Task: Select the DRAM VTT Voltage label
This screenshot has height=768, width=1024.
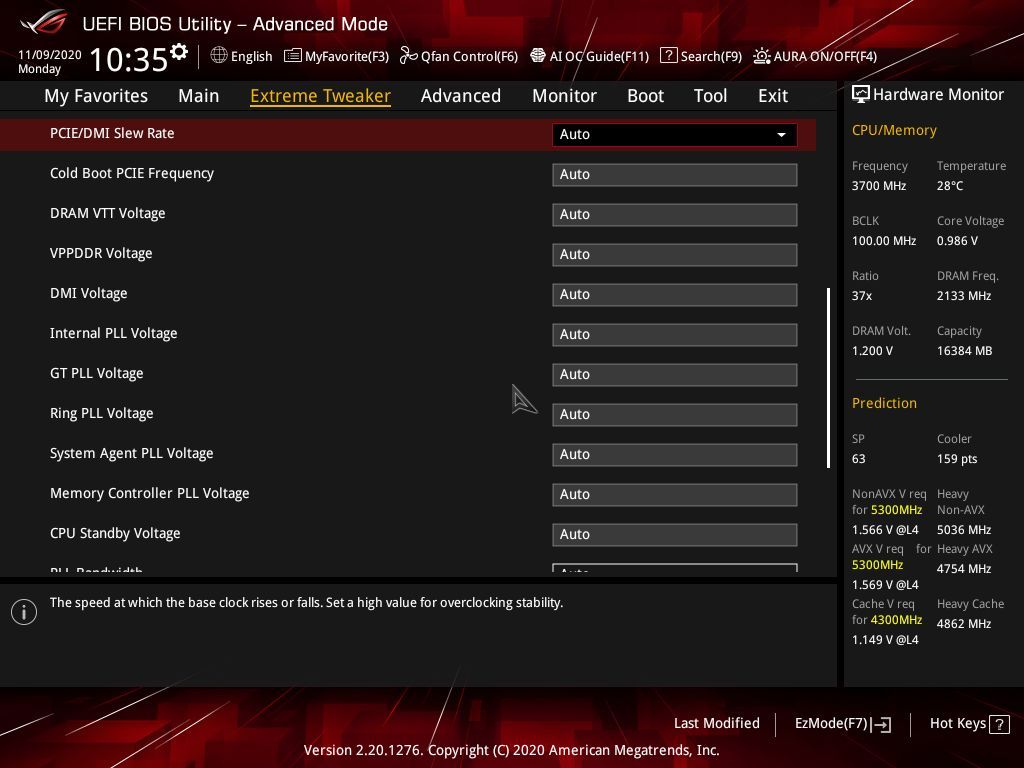Action: point(108,213)
